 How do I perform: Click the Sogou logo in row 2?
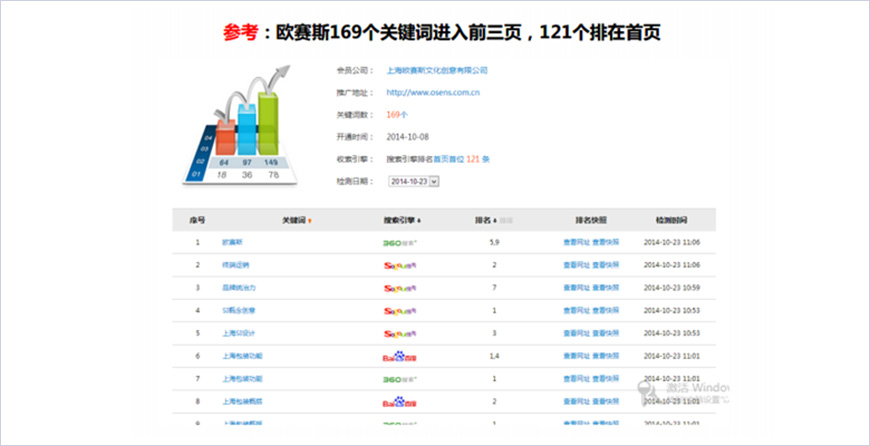401,265
